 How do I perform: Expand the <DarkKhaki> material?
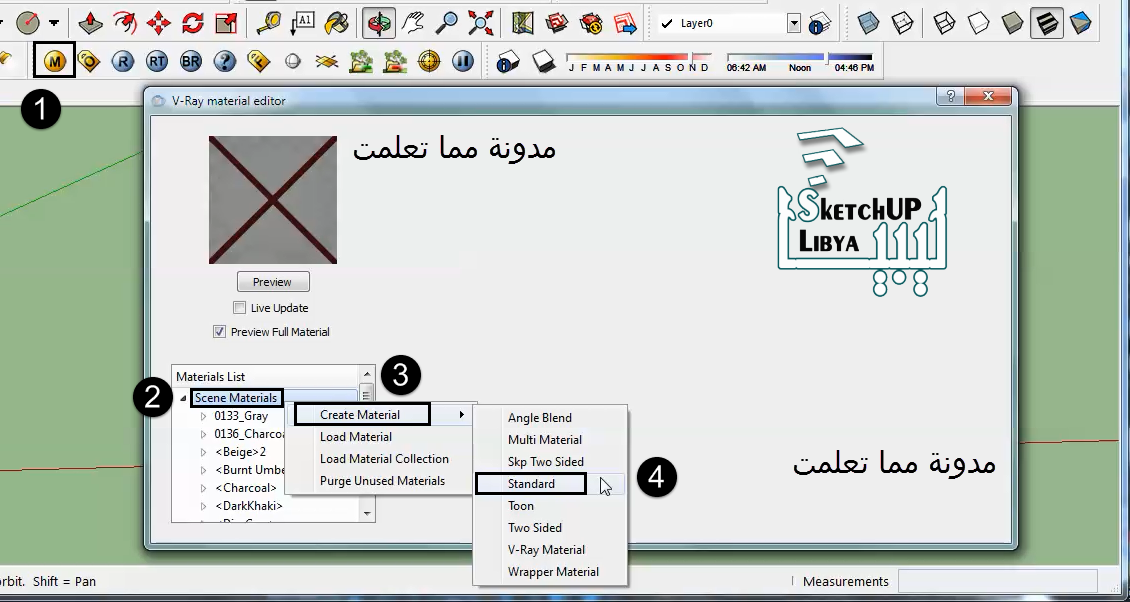click(x=203, y=506)
